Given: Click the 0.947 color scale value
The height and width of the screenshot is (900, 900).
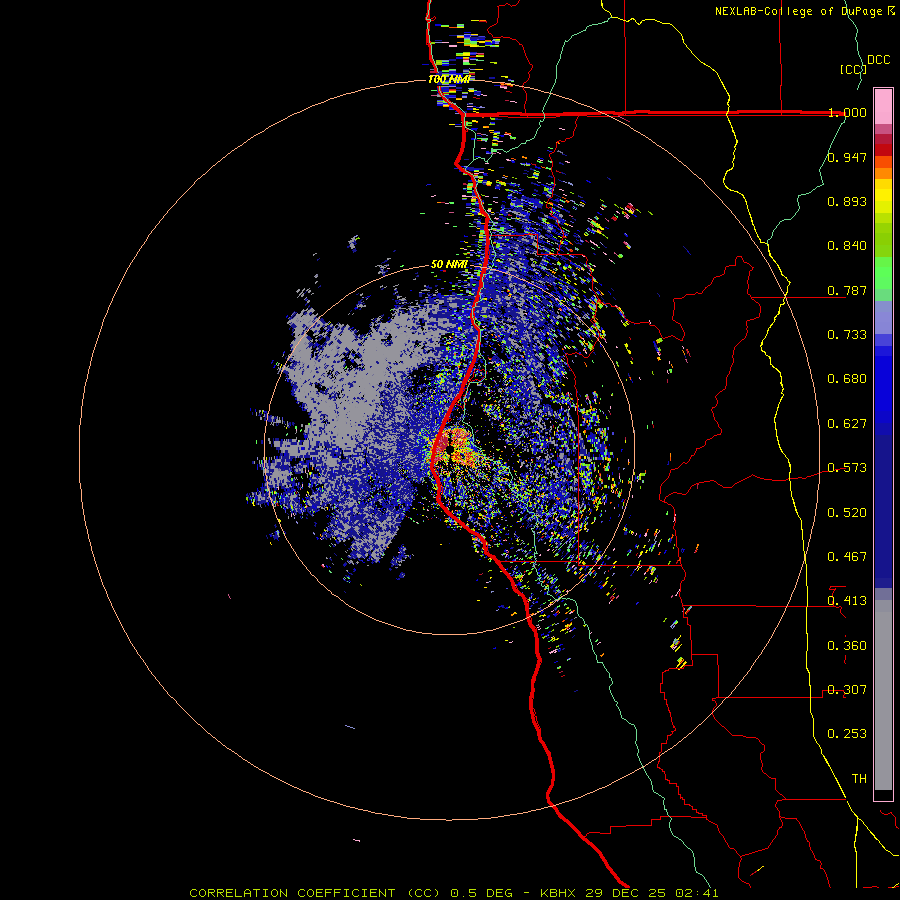Looking at the screenshot, I should coord(847,157).
